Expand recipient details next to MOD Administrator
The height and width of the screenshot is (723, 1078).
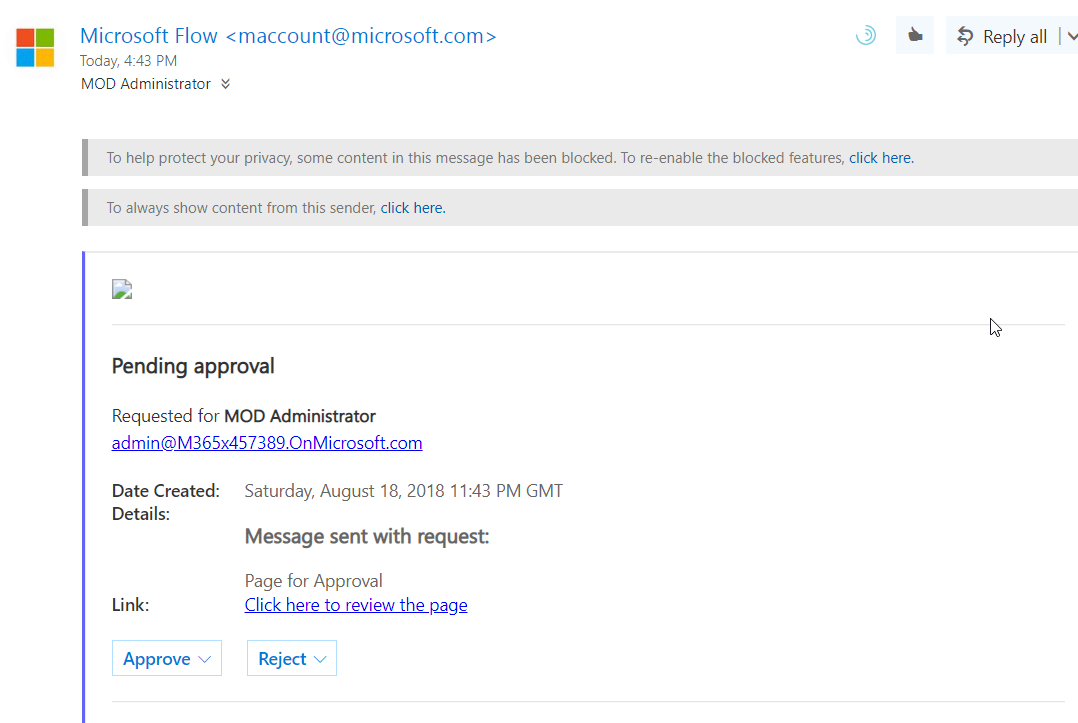226,84
